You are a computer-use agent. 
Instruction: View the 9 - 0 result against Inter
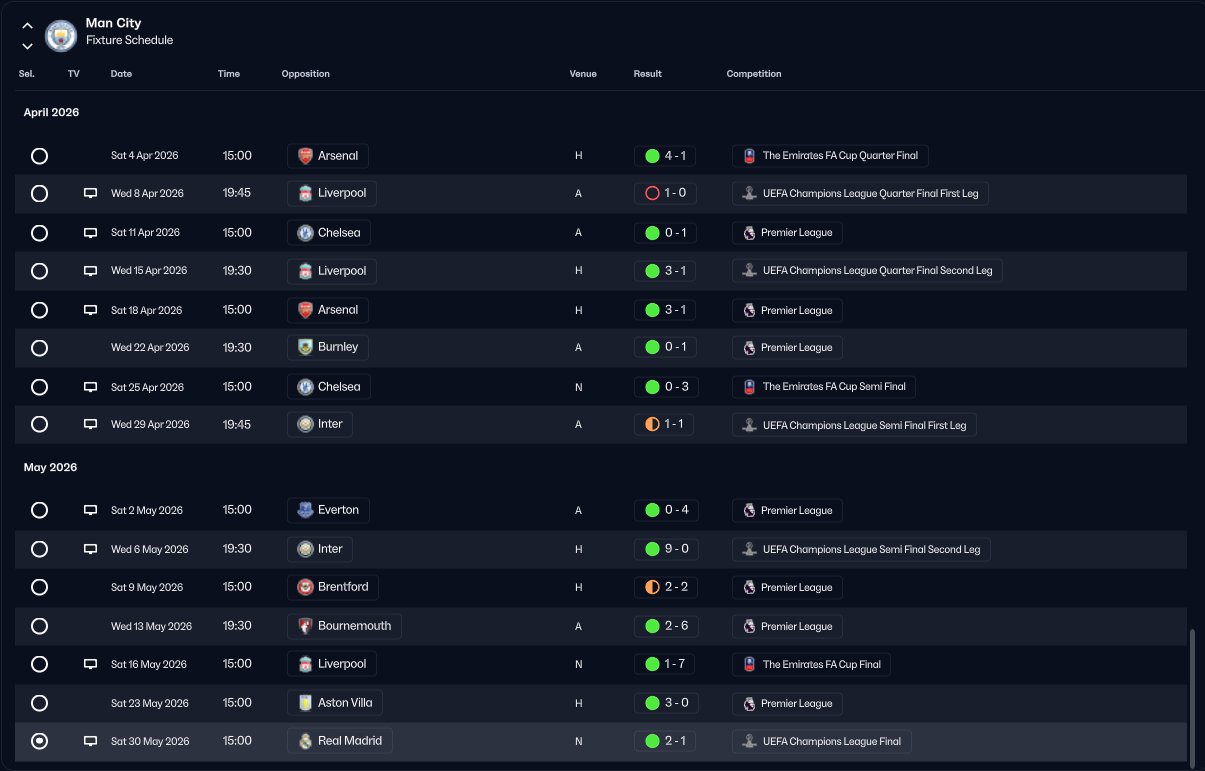coord(665,549)
